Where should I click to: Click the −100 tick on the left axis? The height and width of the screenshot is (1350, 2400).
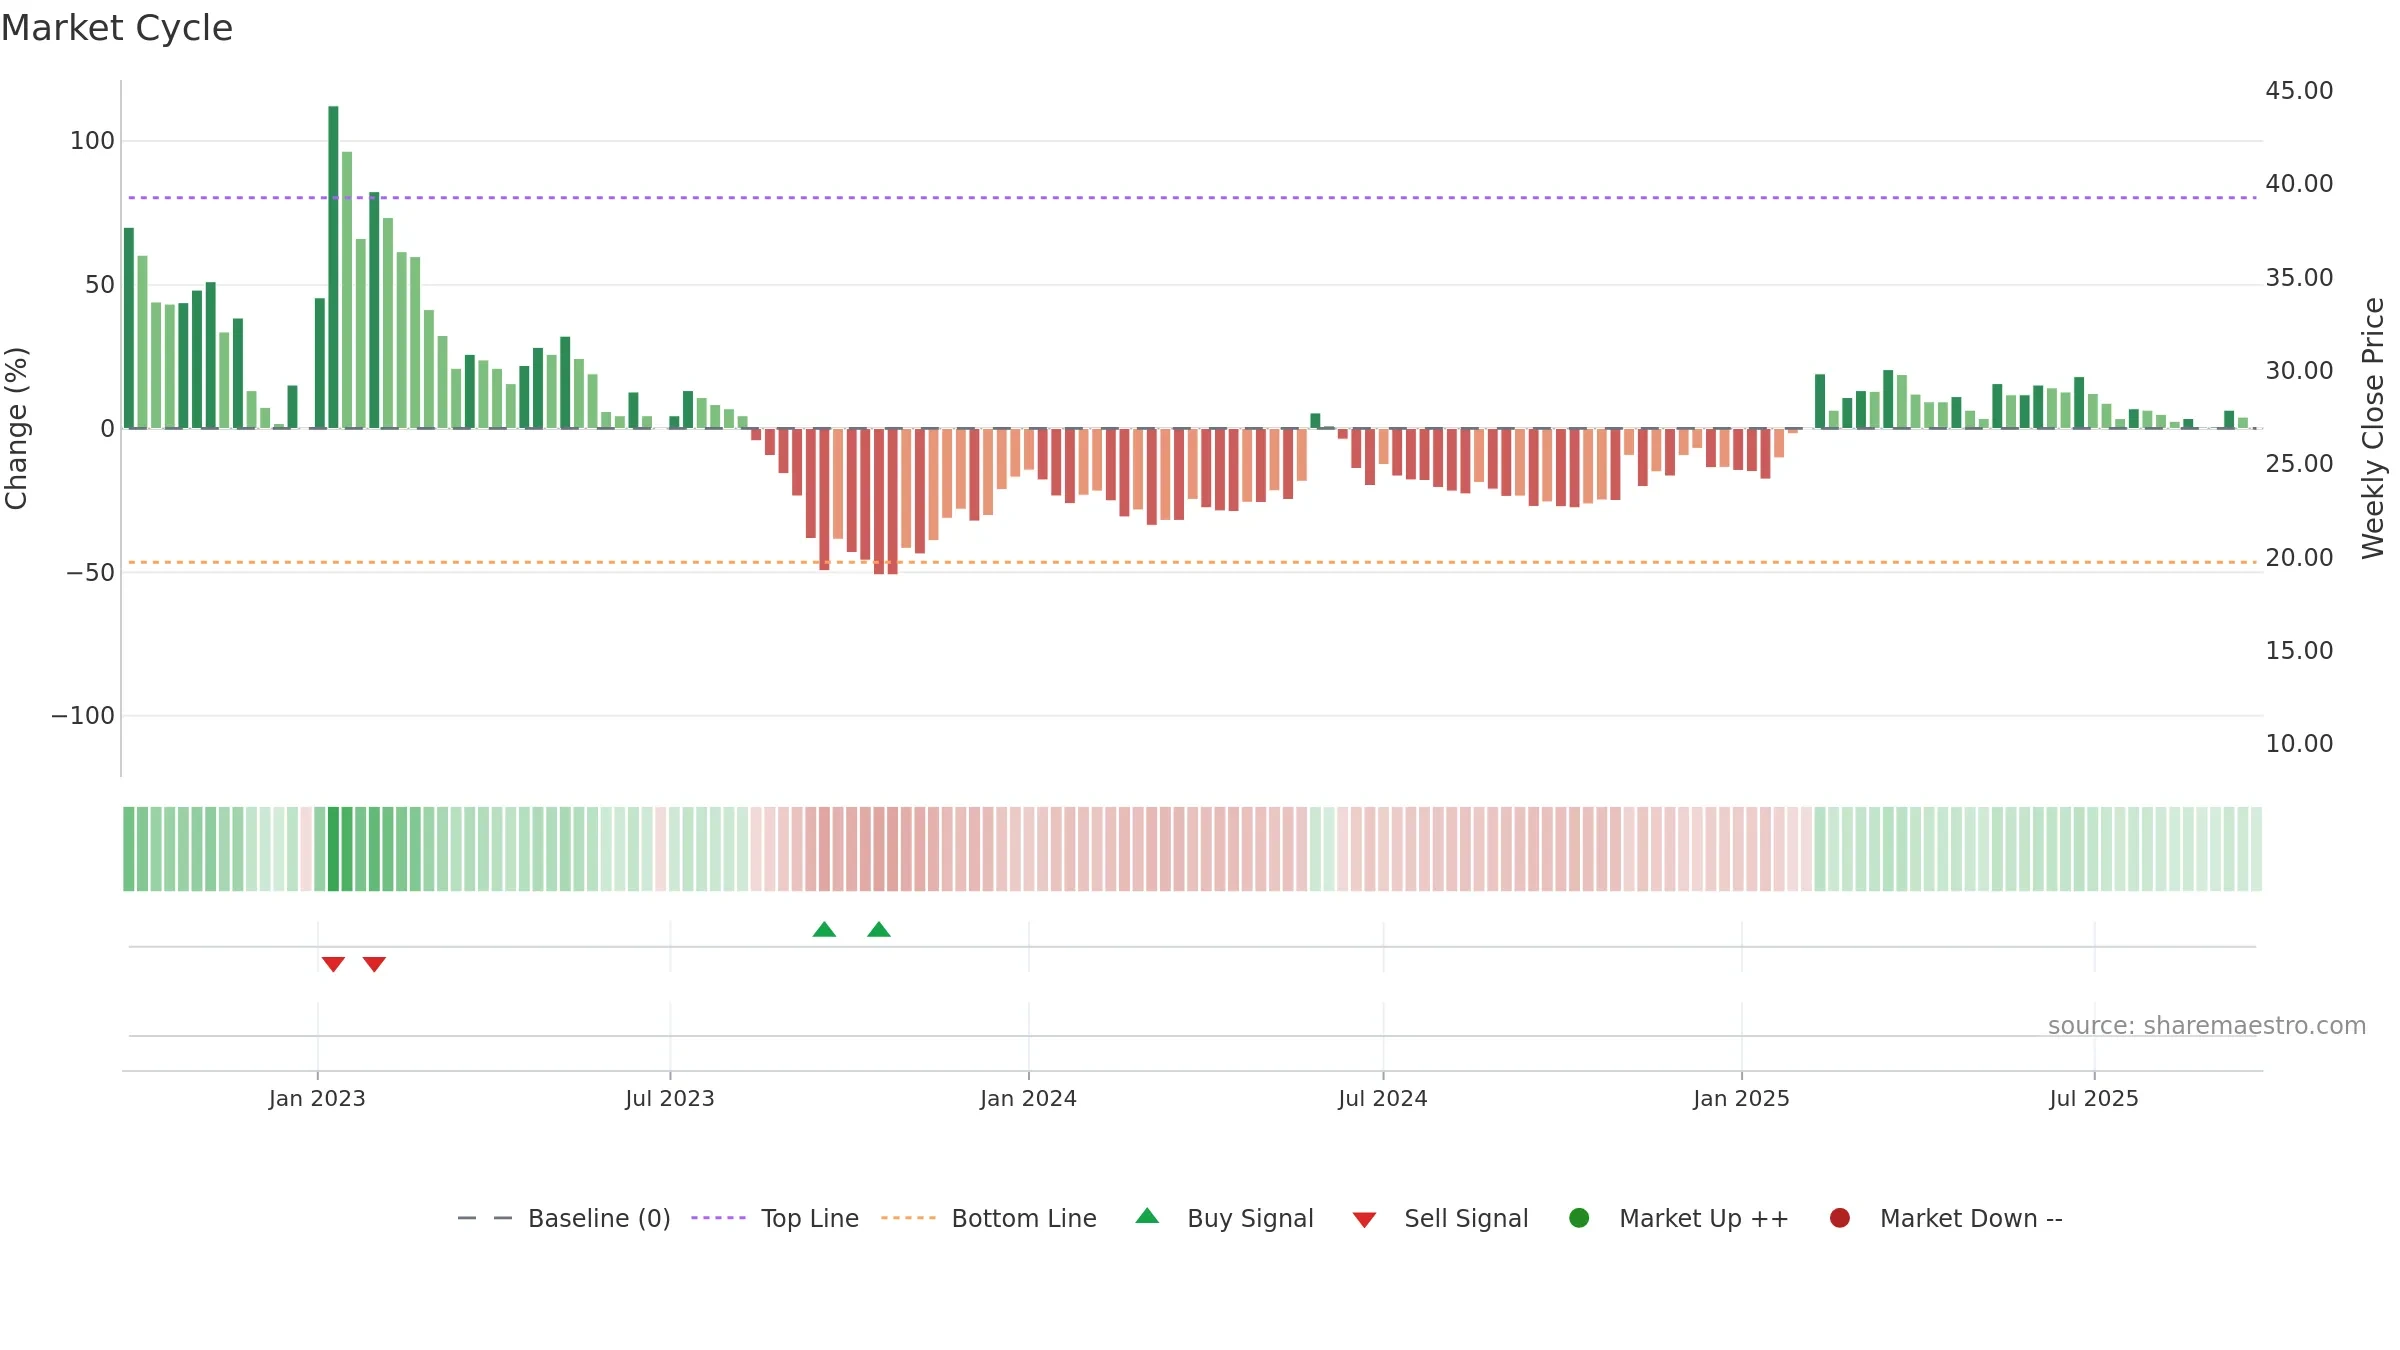click(83, 716)
